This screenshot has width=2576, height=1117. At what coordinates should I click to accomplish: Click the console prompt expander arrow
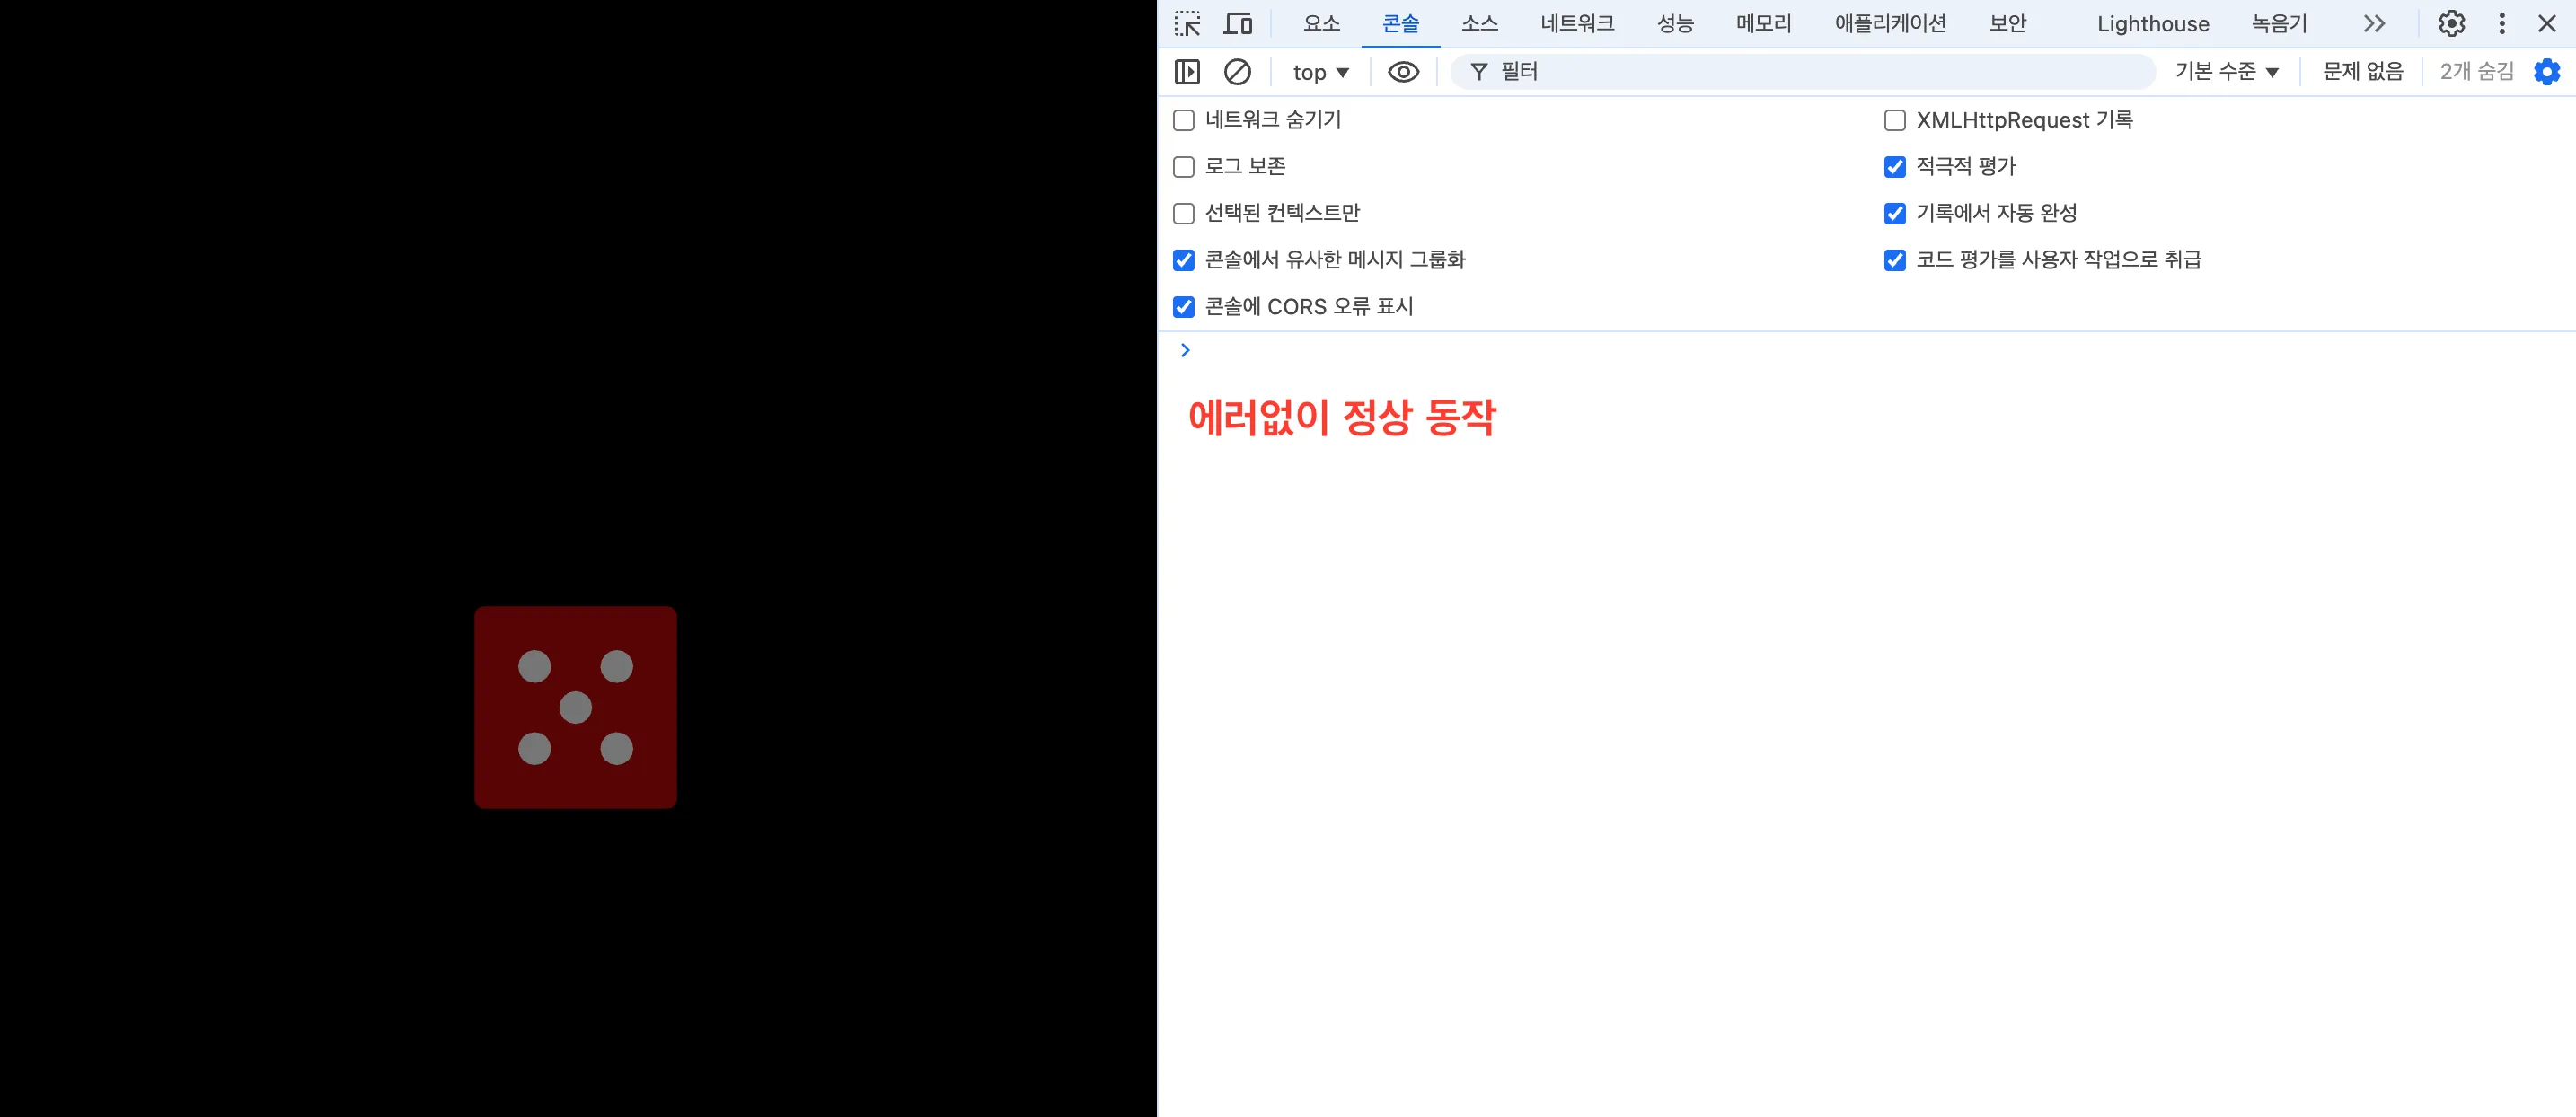pos(1185,350)
